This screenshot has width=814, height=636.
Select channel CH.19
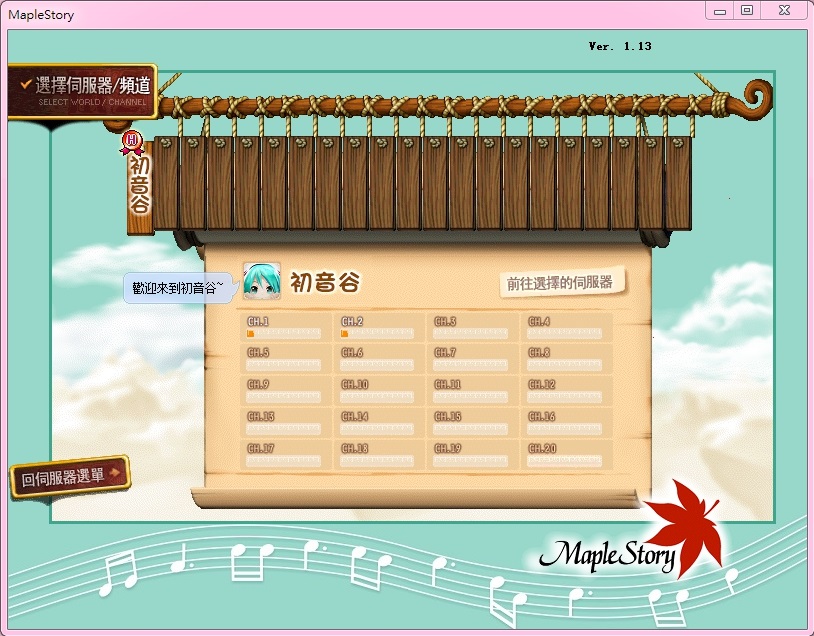coord(472,454)
